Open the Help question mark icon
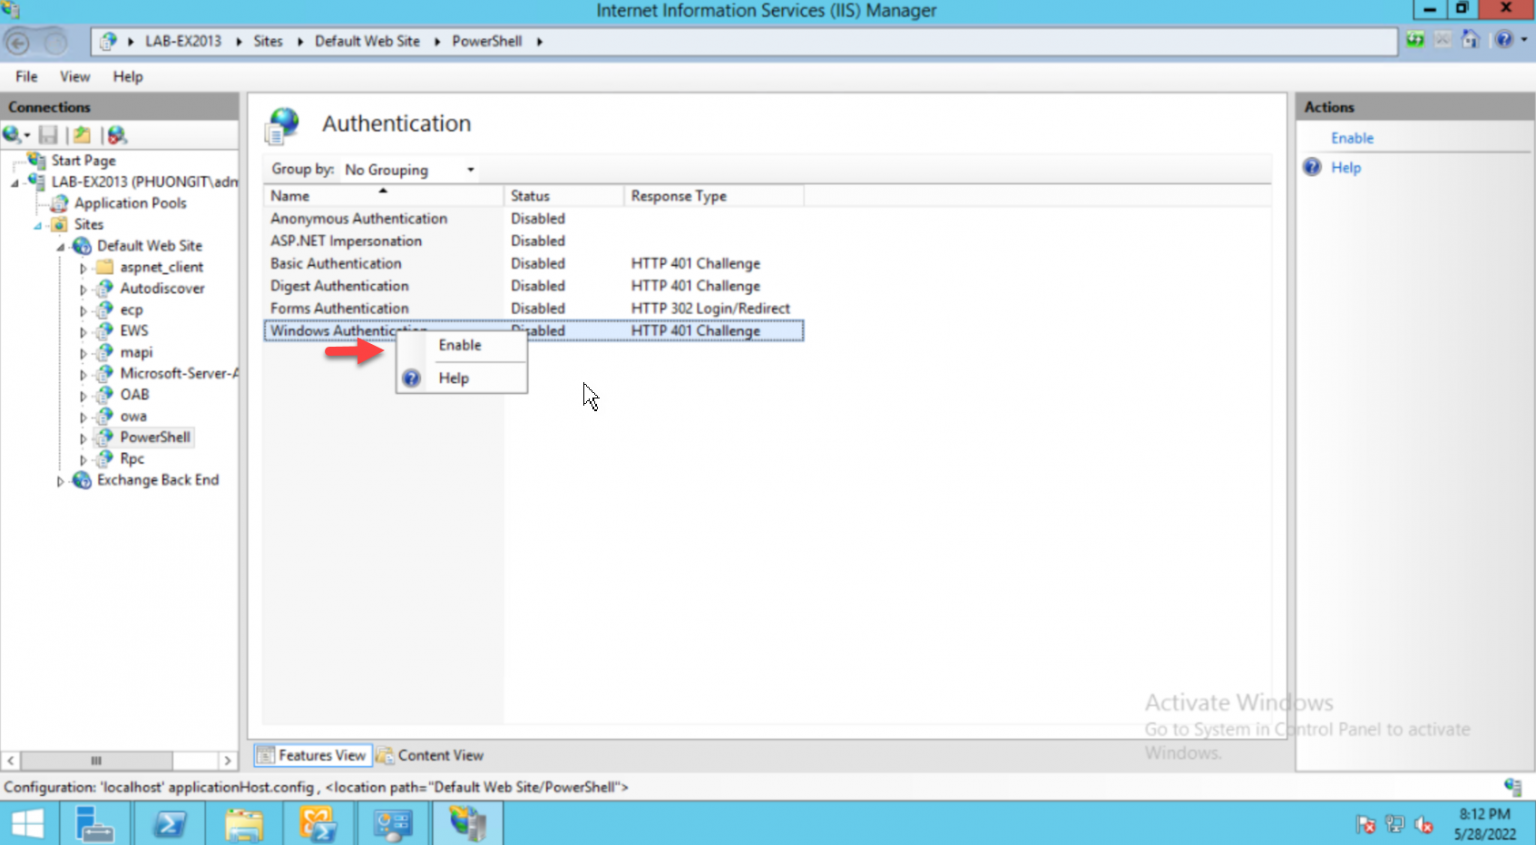Image resolution: width=1536 pixels, height=845 pixels. (1503, 41)
